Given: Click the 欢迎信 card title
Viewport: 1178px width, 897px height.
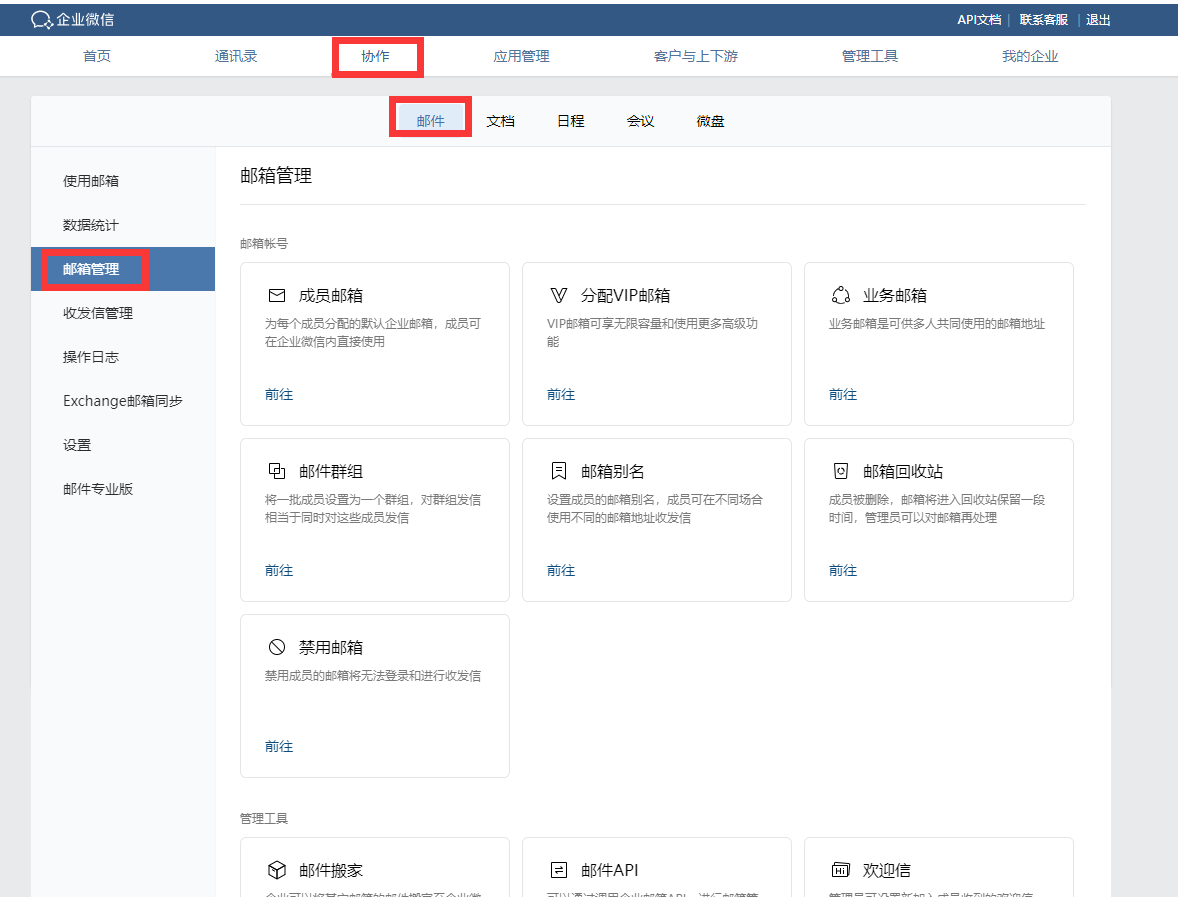Looking at the screenshot, I should point(887,870).
